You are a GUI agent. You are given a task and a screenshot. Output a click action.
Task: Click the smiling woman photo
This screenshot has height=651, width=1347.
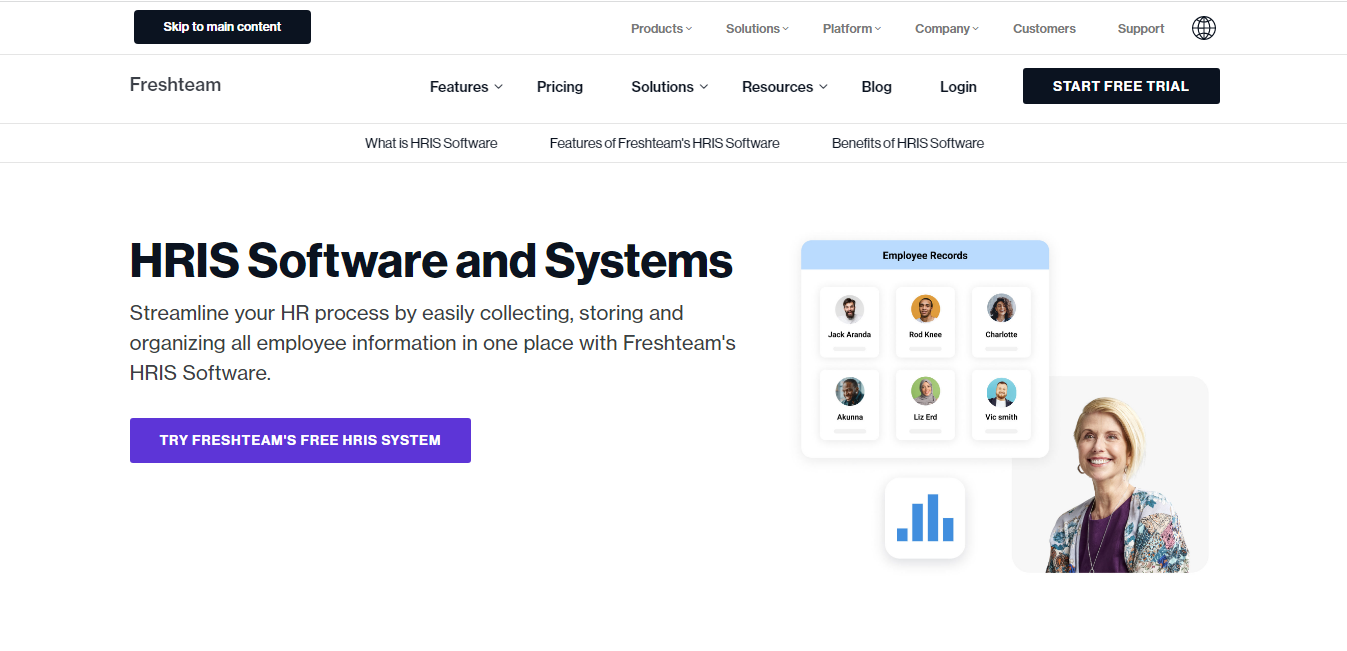pyautogui.click(x=1110, y=474)
